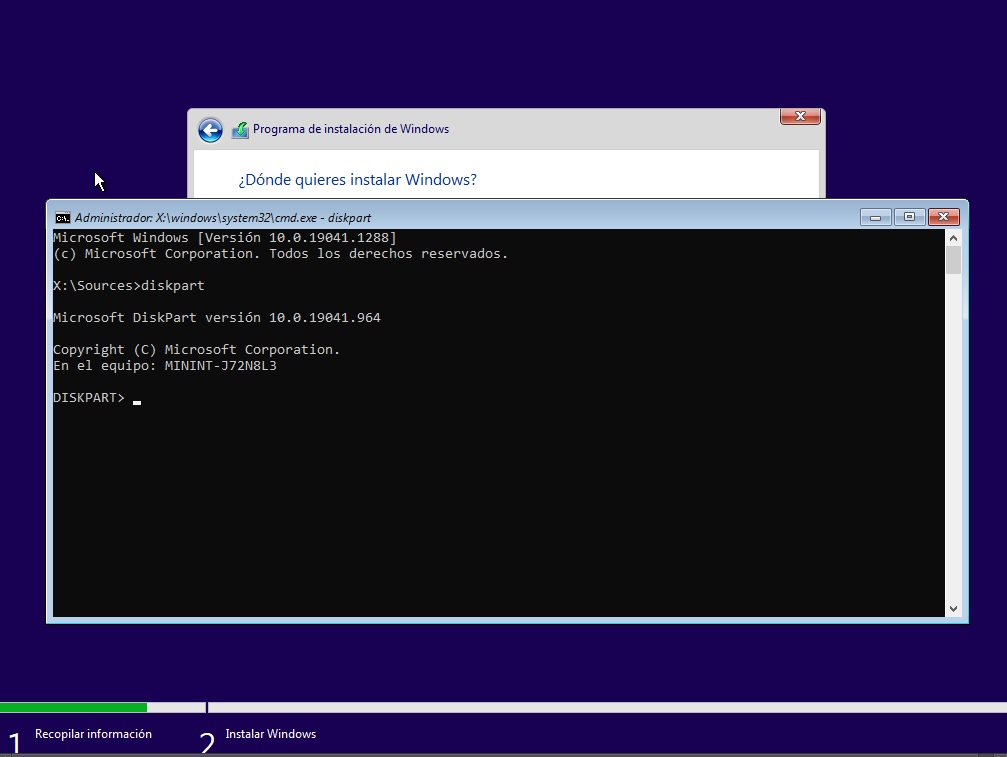Click the 'X:\Sources>diskpart' command line

pyautogui.click(x=128, y=286)
